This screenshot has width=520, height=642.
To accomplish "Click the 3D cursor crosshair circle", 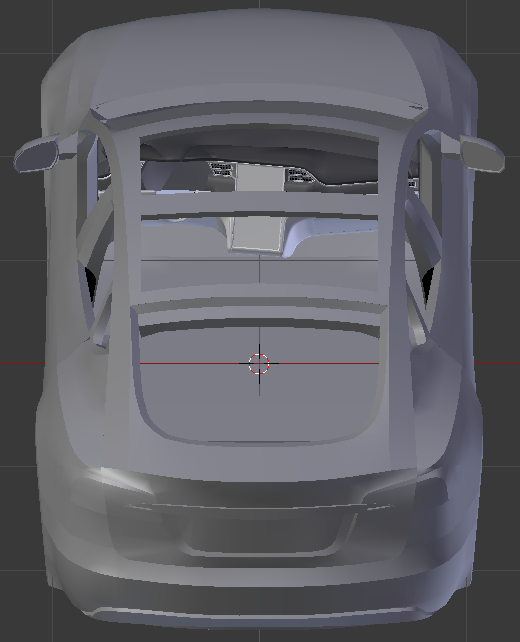I will click(259, 364).
